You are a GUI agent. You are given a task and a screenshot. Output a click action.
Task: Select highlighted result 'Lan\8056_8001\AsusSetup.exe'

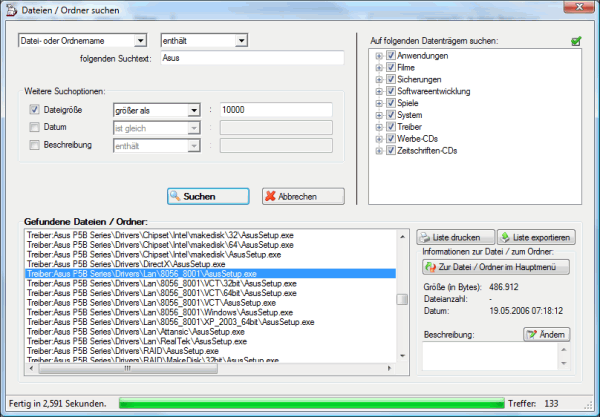(x=210, y=274)
